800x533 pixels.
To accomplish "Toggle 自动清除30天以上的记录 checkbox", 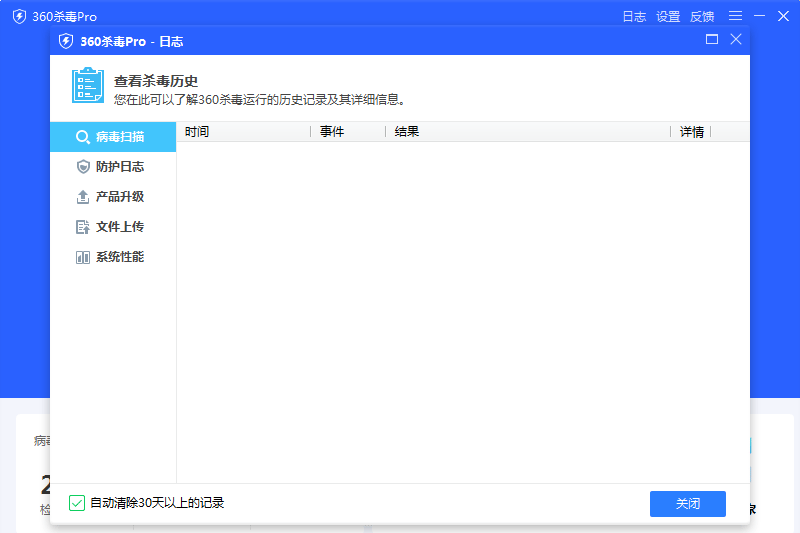I will (x=77, y=503).
